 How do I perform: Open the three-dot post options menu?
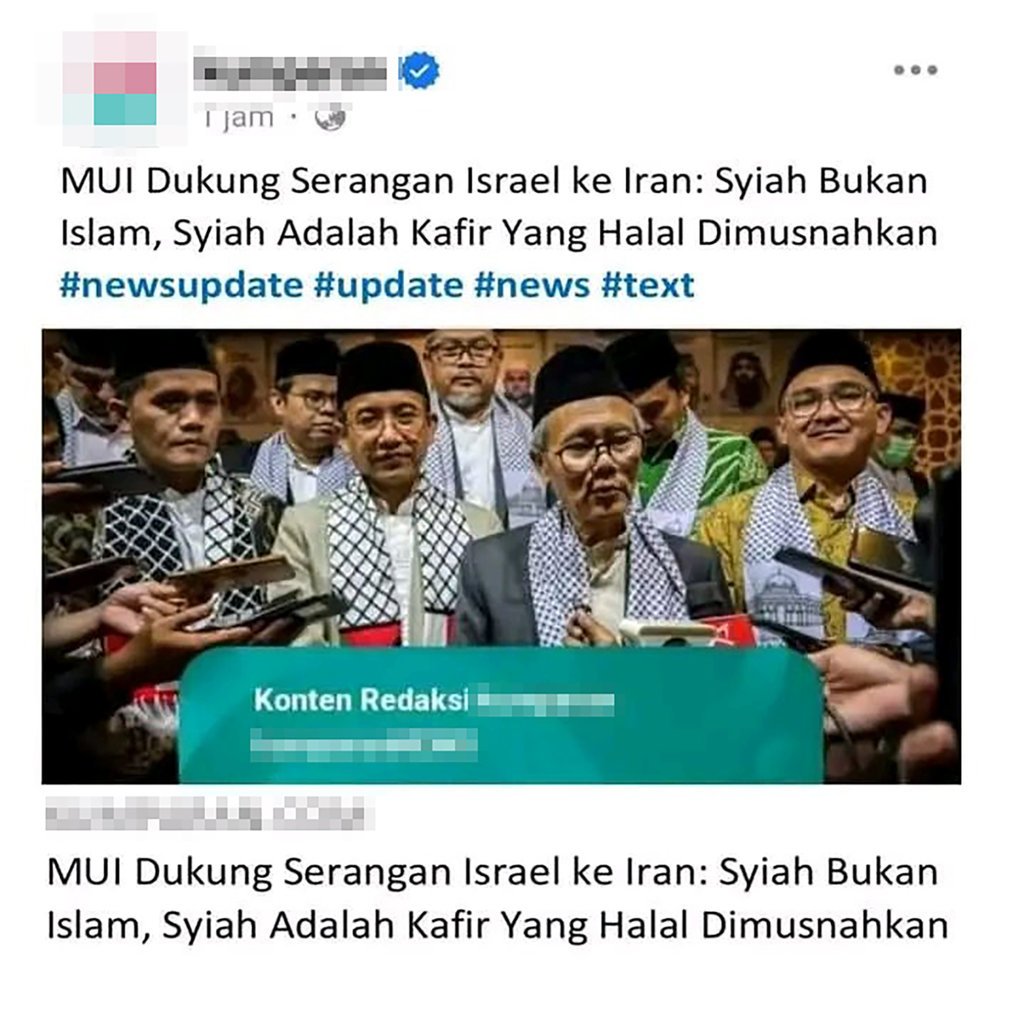coord(915,70)
